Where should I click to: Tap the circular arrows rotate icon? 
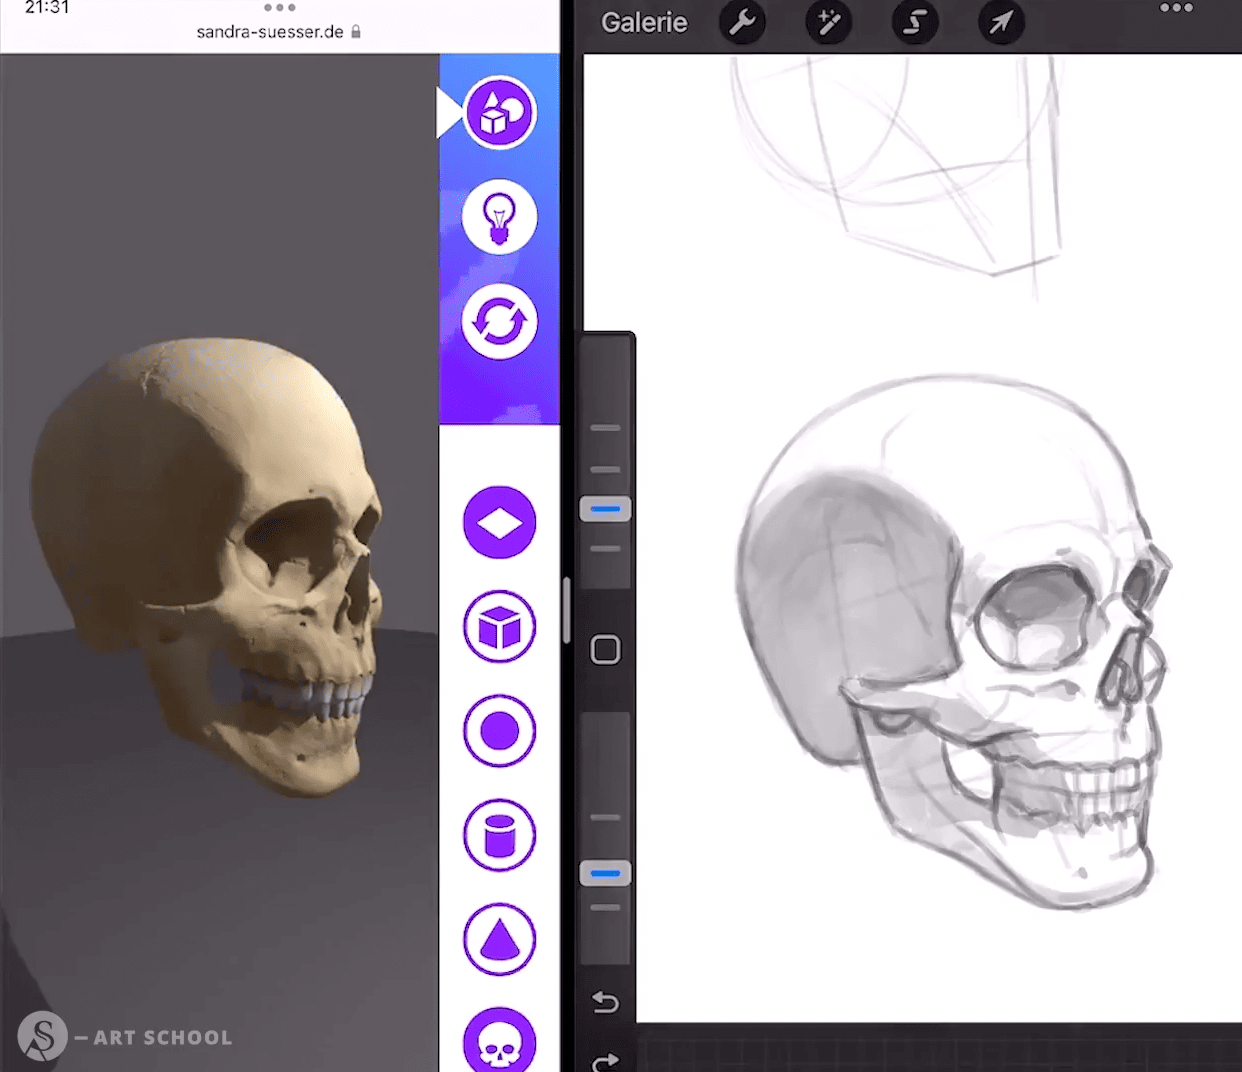[x=500, y=322]
